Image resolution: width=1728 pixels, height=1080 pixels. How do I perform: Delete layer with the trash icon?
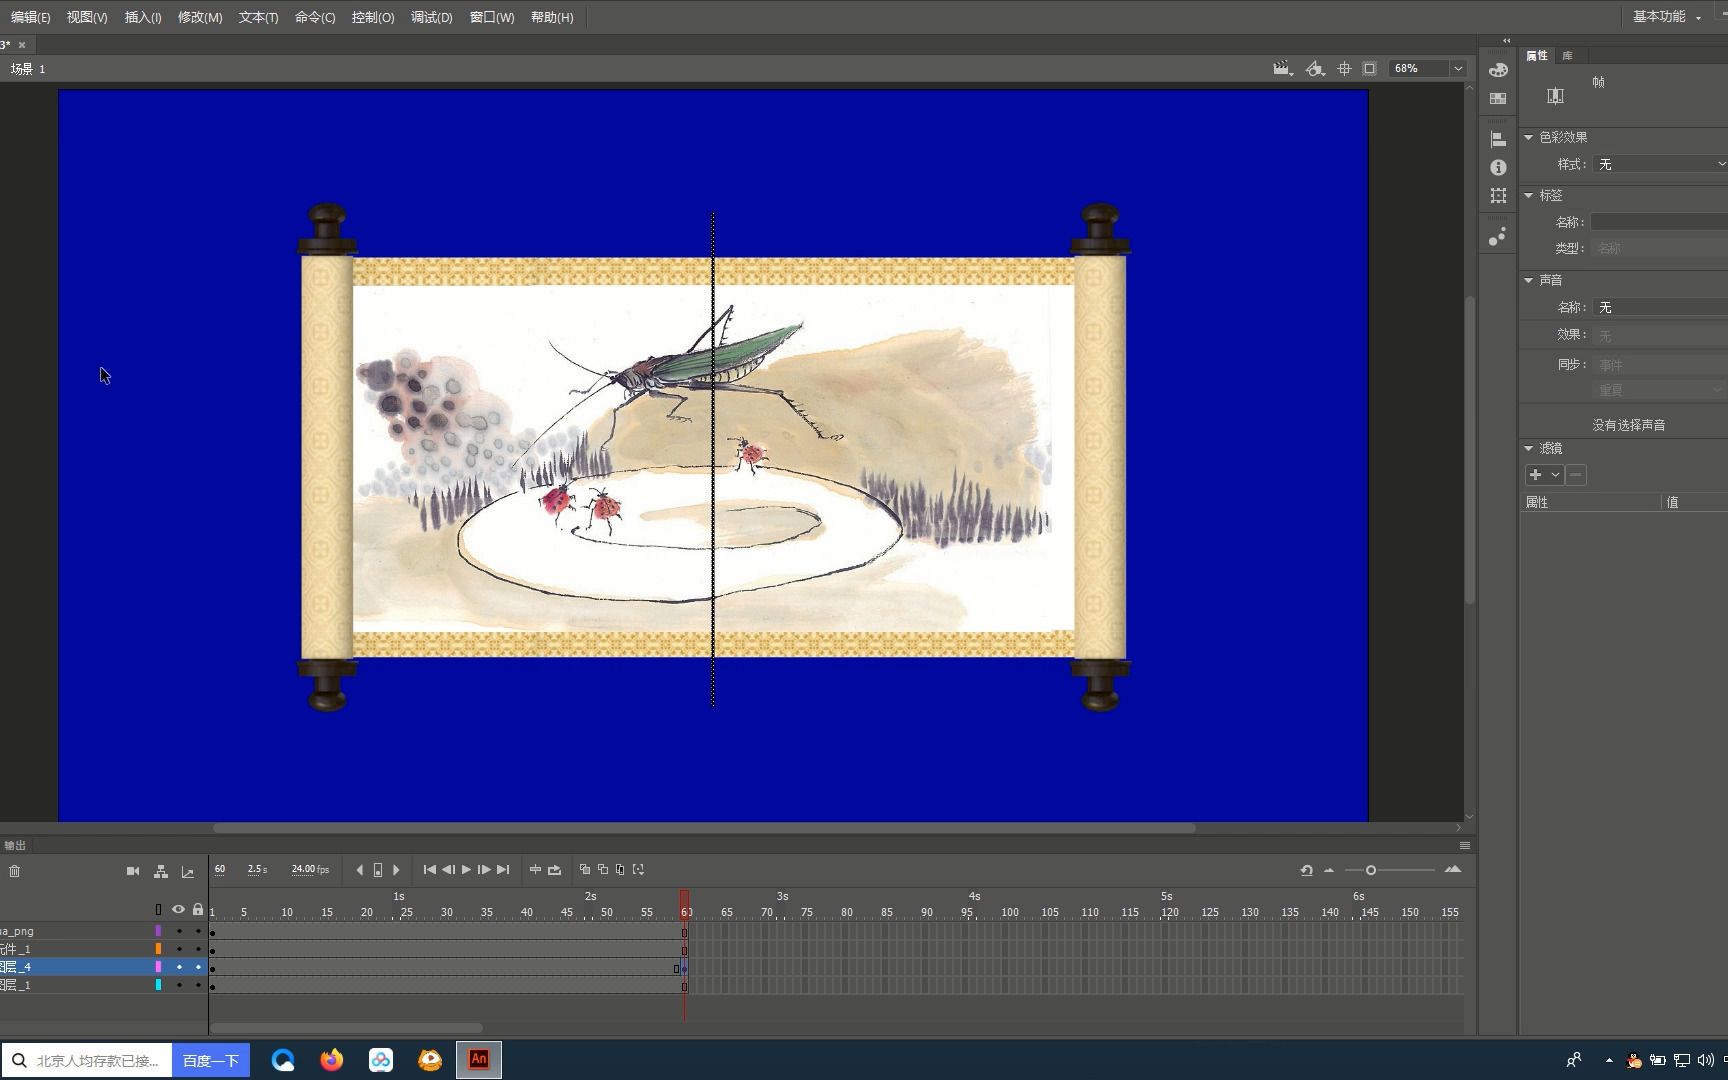[14, 871]
